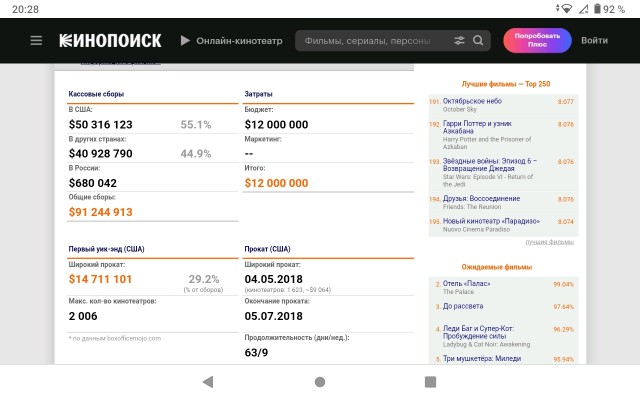Click the magnifier search icon
Screen dimensions: 640x400
pos(478,40)
